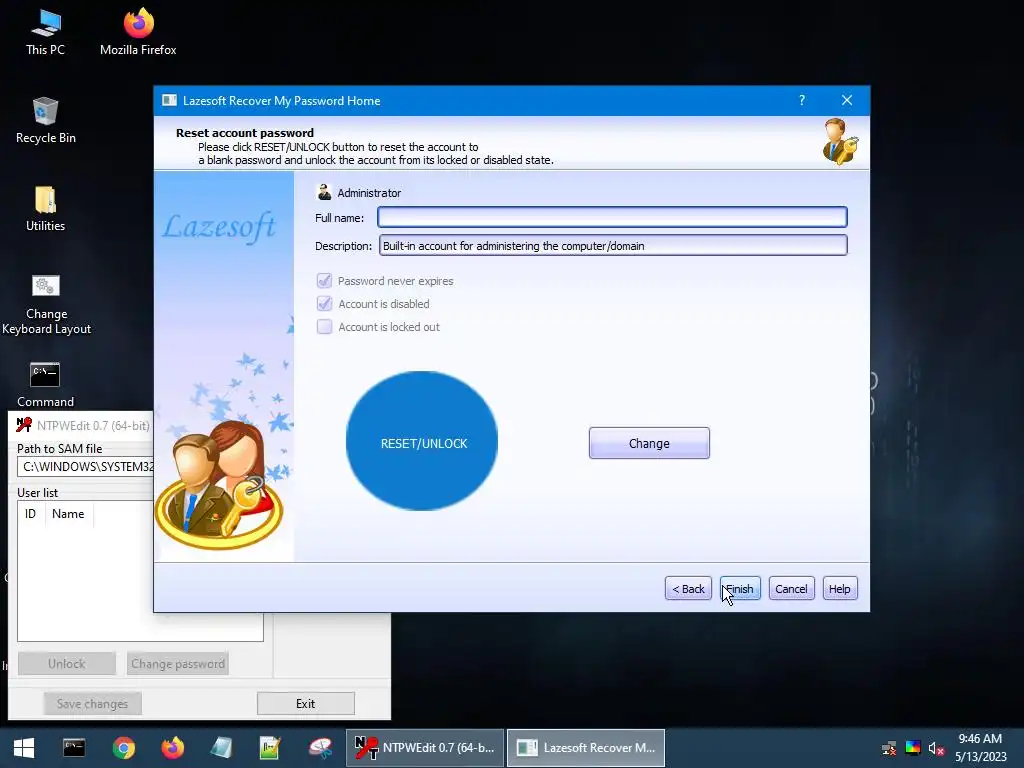Click Change password in NTPWEdit
Screen dimensions: 1024x768
point(178,664)
